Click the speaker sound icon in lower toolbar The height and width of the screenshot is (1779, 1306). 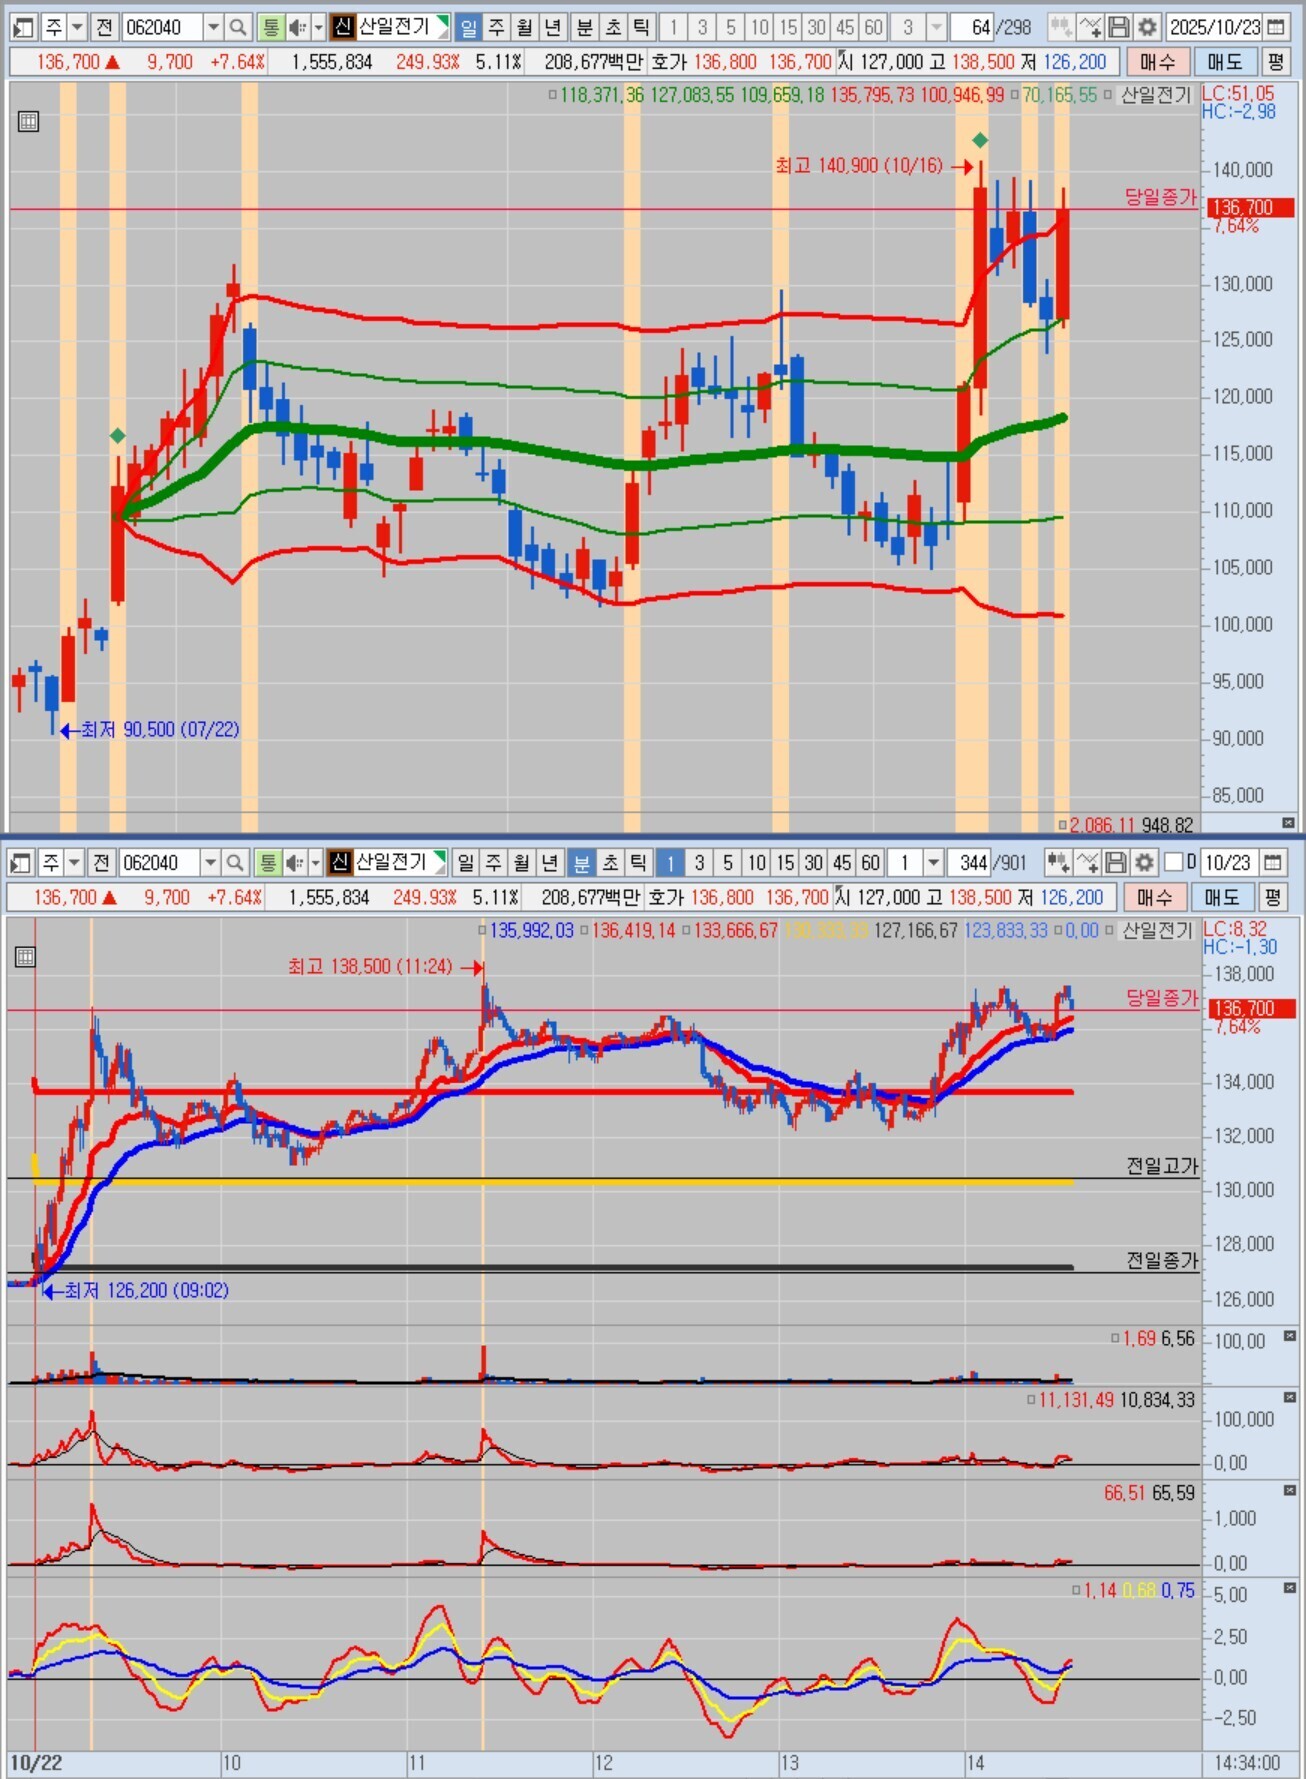pyautogui.click(x=294, y=862)
